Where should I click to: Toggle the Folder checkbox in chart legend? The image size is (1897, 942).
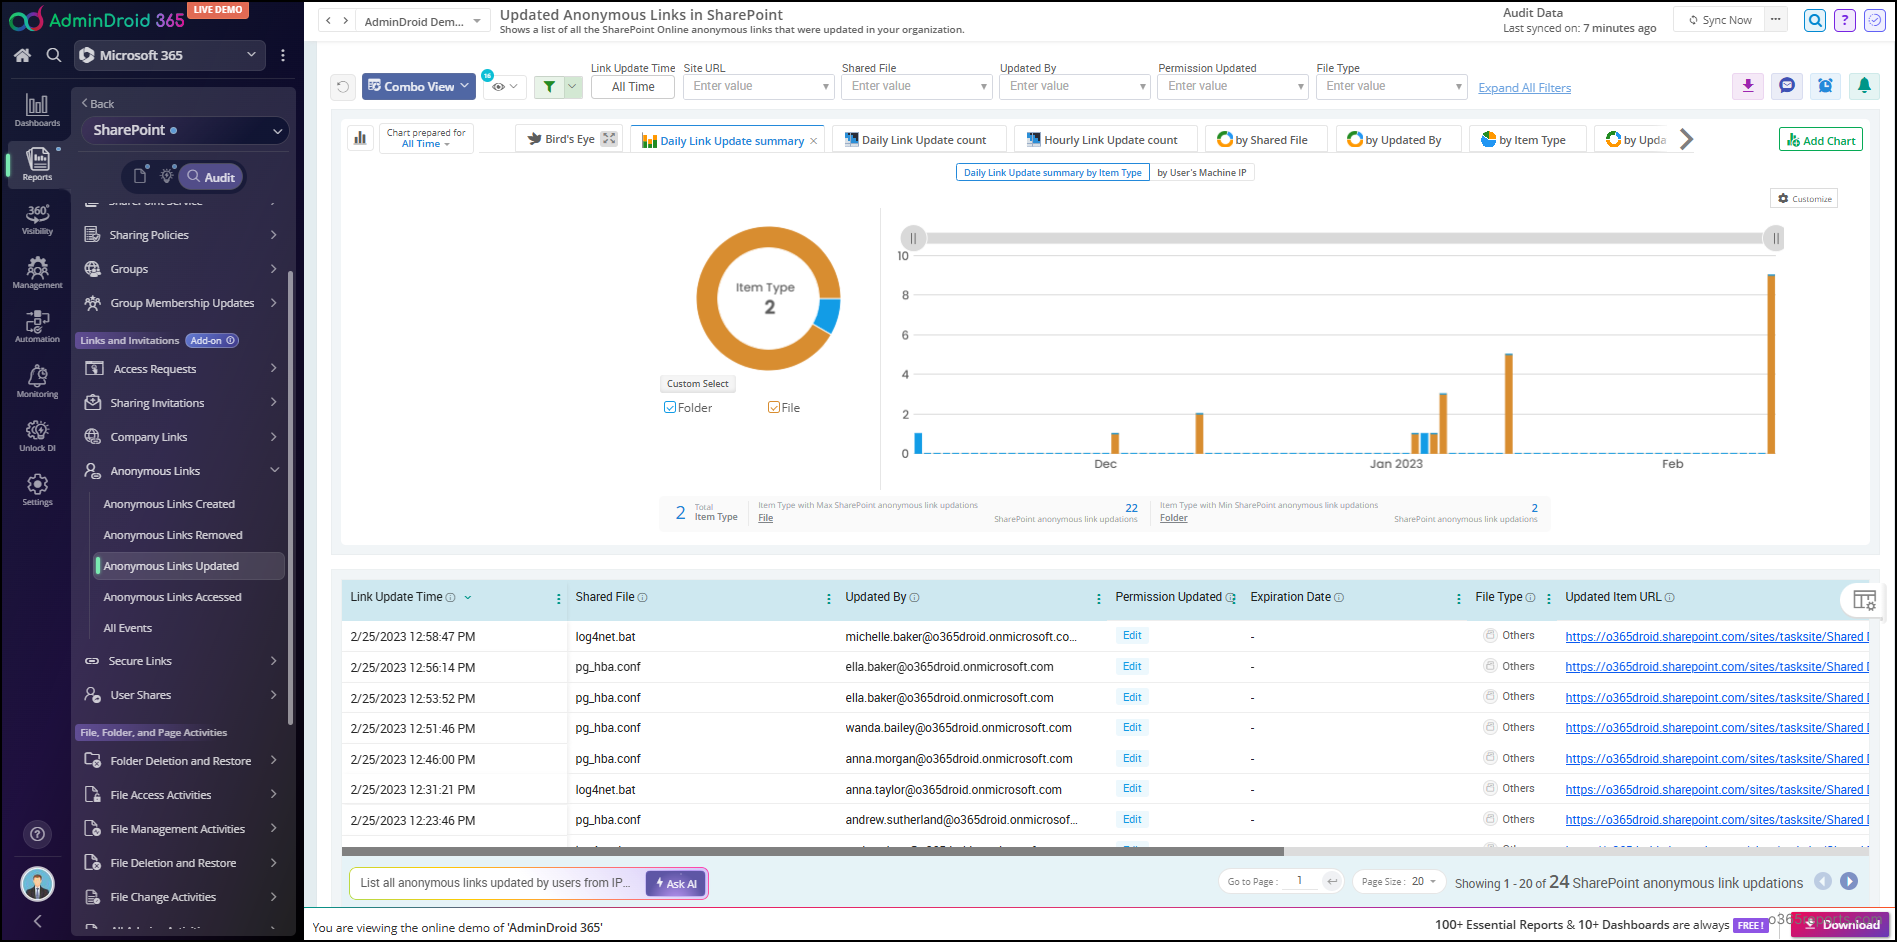click(670, 407)
